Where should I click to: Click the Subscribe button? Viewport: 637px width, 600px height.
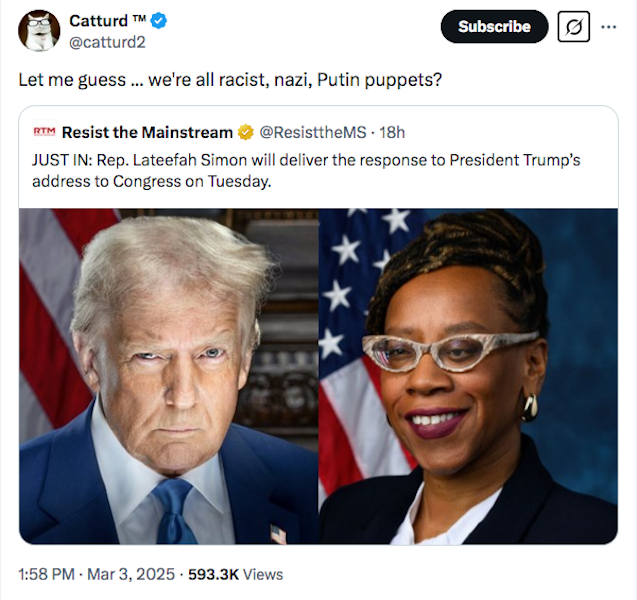[x=494, y=27]
